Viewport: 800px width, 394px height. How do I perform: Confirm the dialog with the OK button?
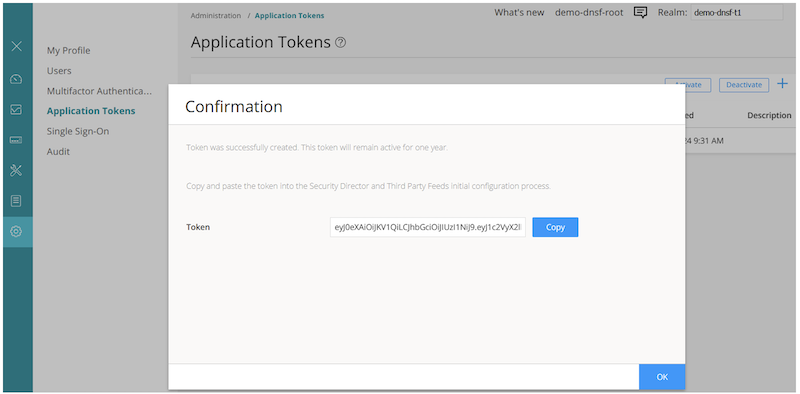[662, 377]
